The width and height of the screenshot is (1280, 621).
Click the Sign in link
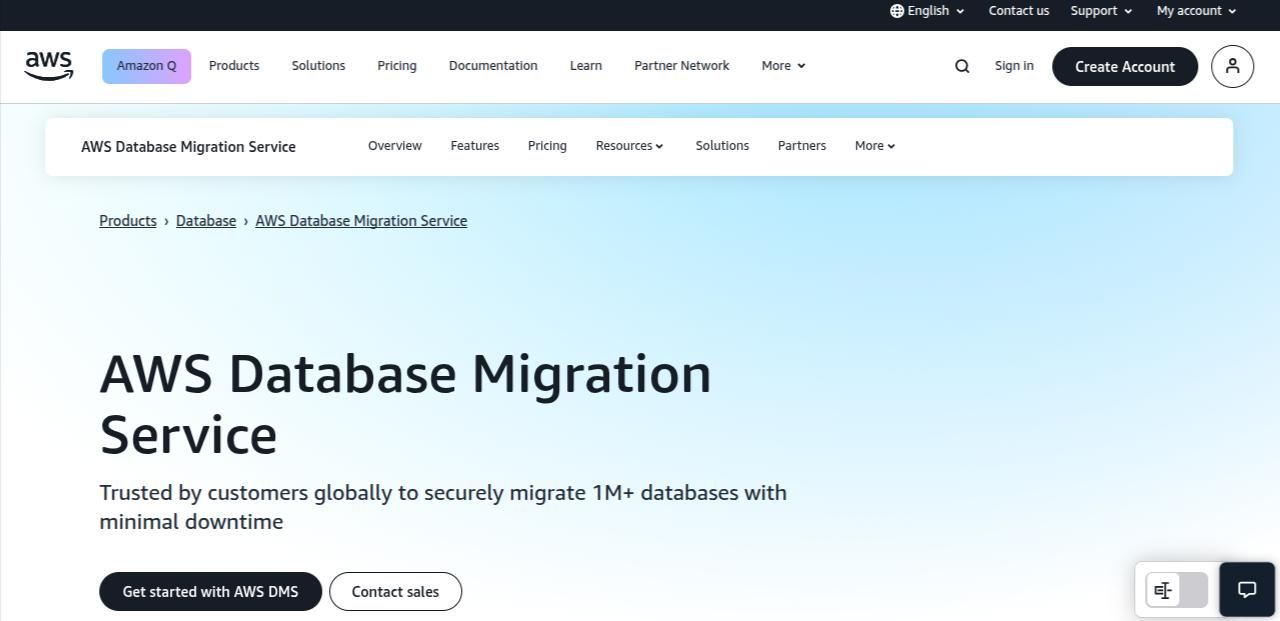tap(1014, 66)
